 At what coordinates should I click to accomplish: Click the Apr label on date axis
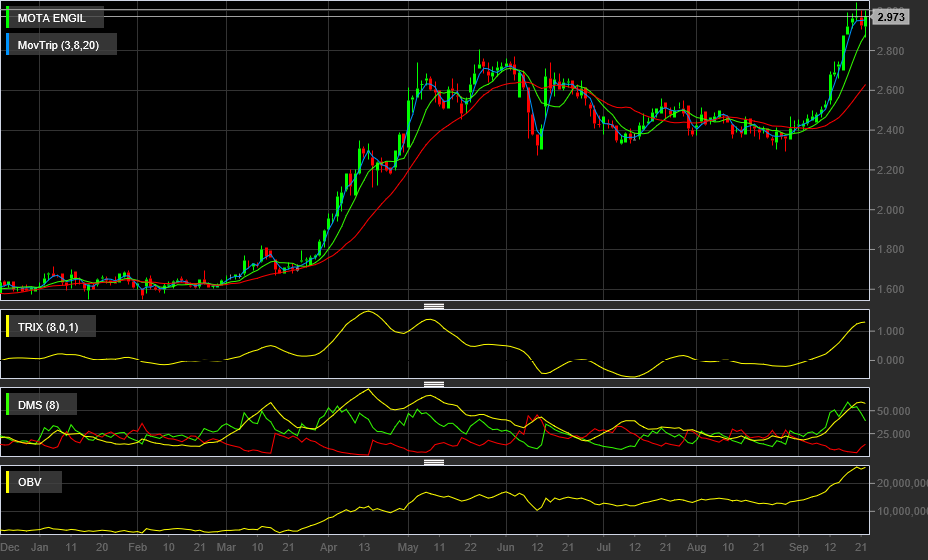tap(330, 548)
